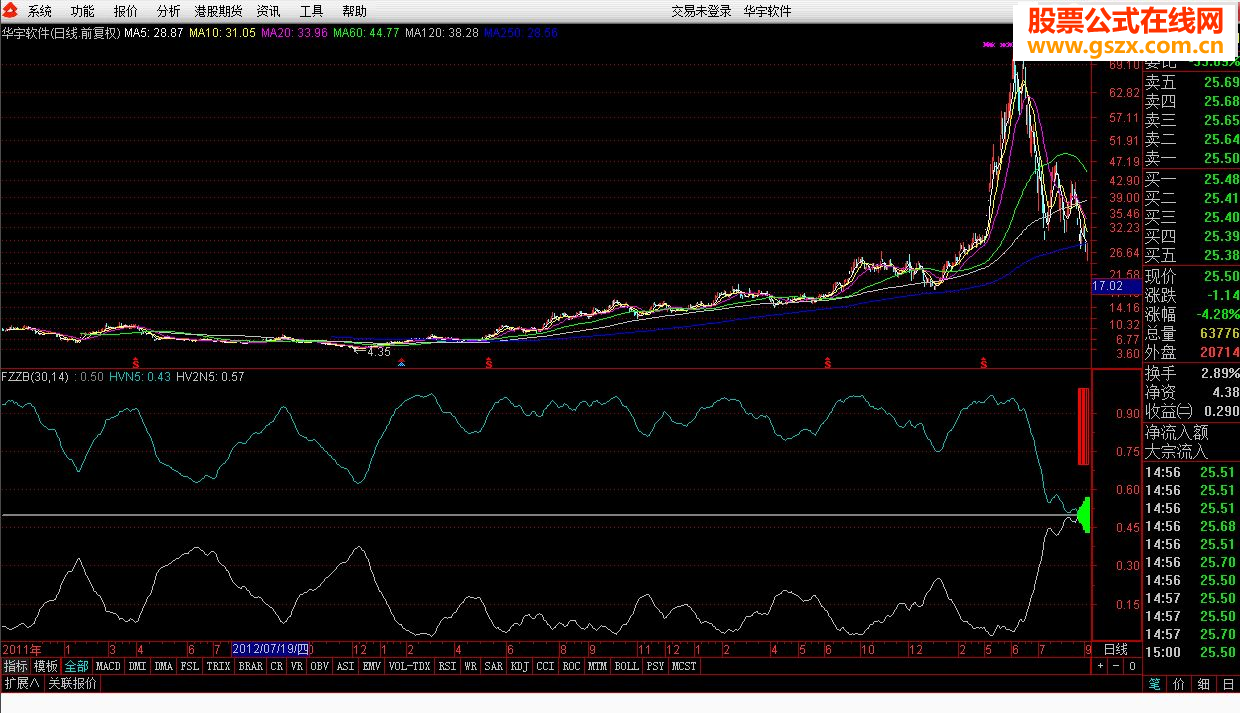
Task: Select the KDJ indicator
Action: click(520, 666)
